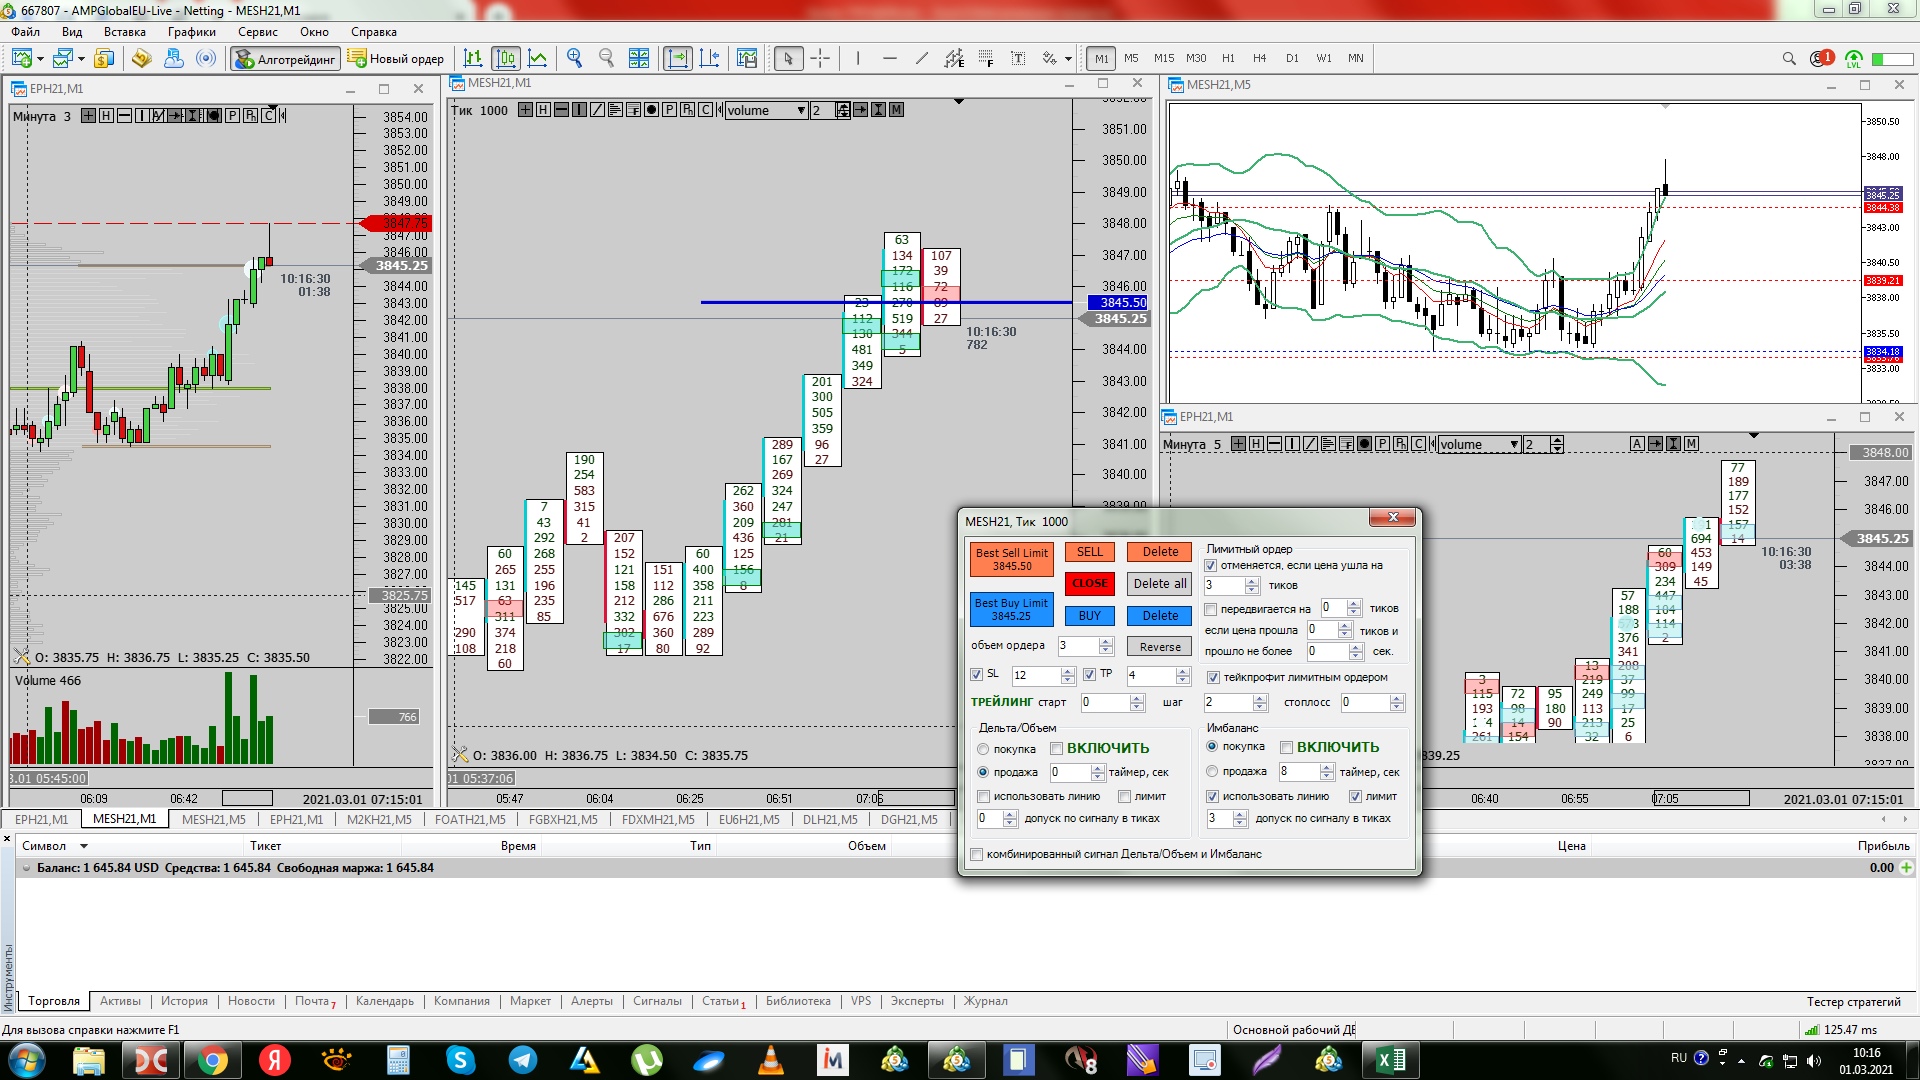Image resolution: width=1920 pixels, height=1080 pixels.
Task: Switch to the FOATH21,M5 chart tab
Action: tap(470, 819)
